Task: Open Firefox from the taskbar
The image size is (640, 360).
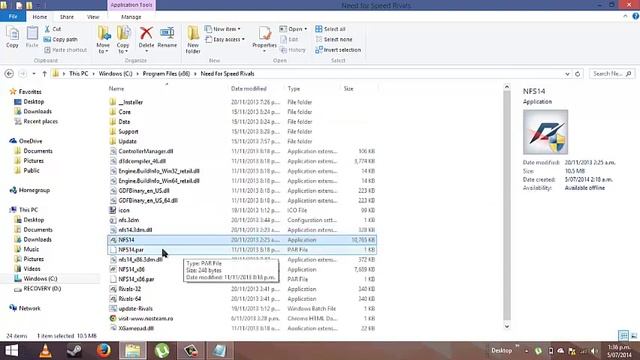Action: pyautogui.click(x=104, y=351)
